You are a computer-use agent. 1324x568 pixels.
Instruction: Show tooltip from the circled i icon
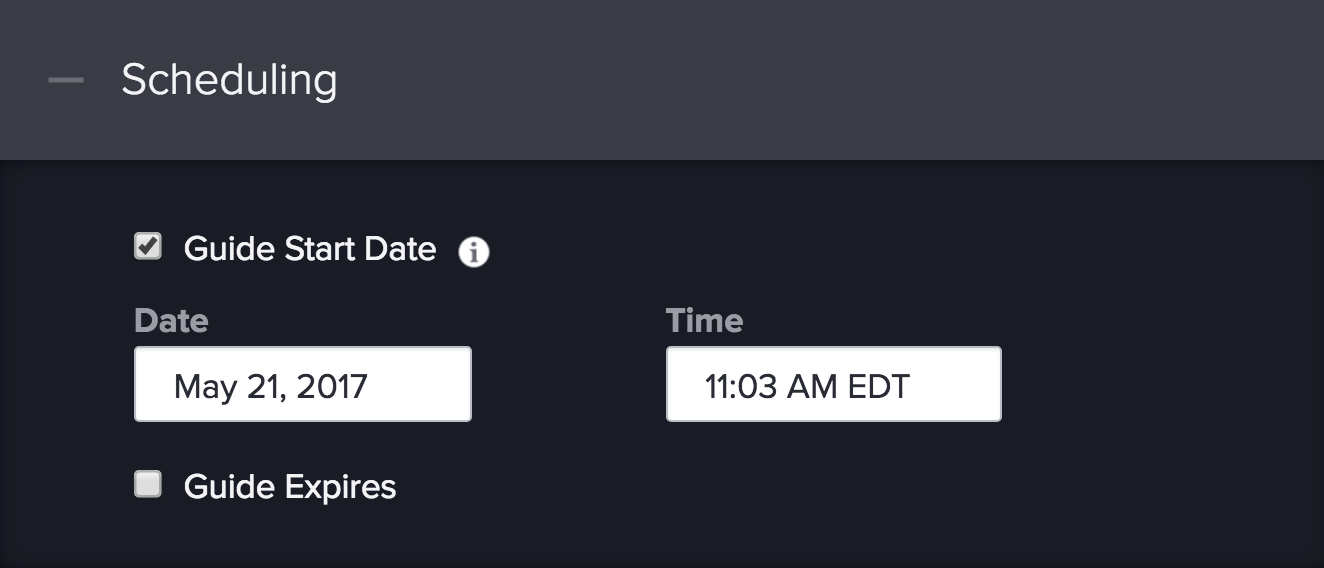474,253
